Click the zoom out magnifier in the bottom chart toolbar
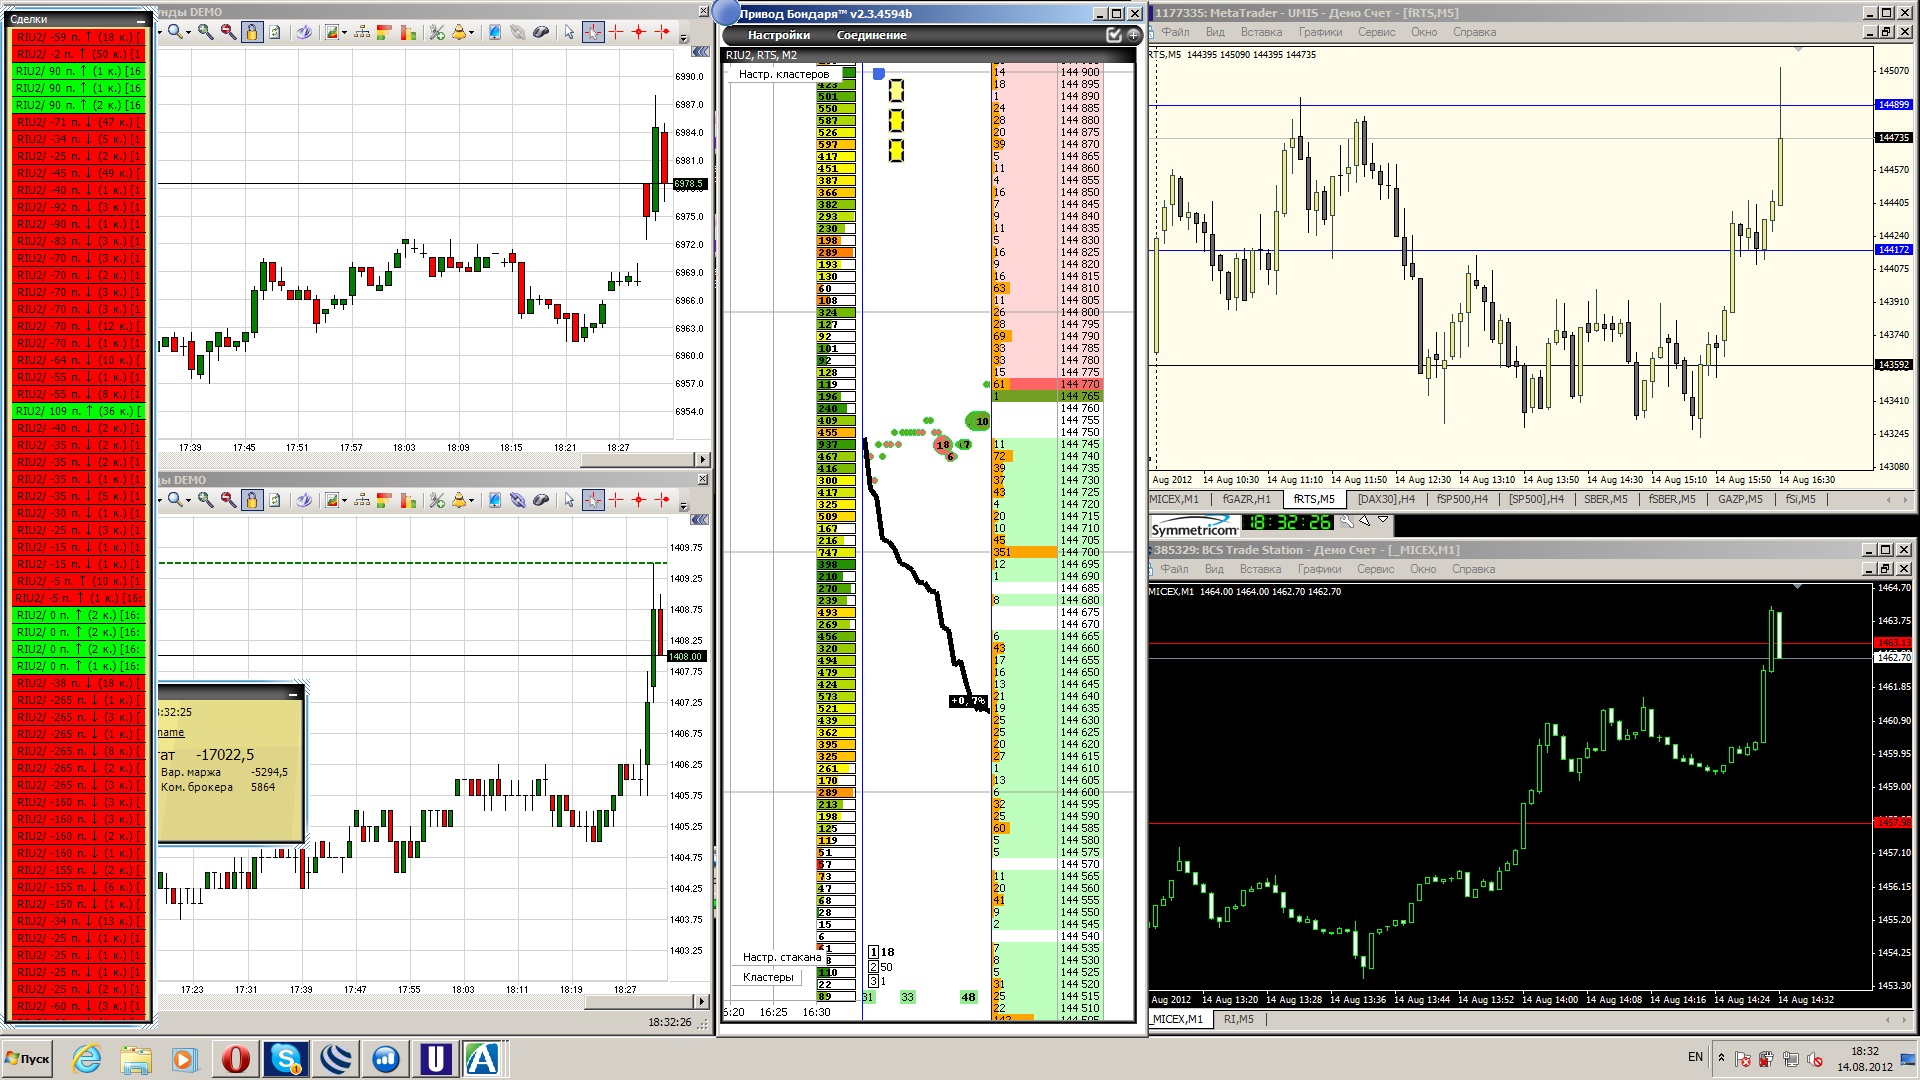1920x1080 pixels. click(228, 500)
